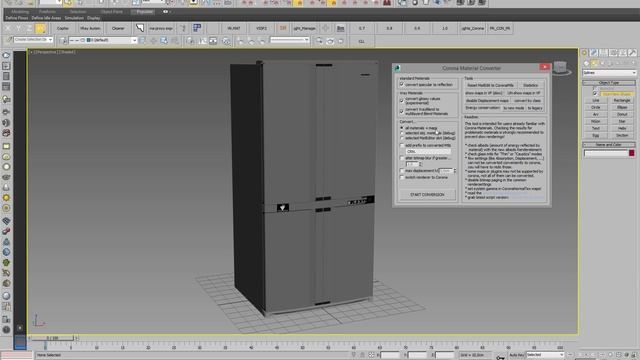Toggle convert specular to reflection checkbox
Screen dimensions: 640x360
tap(402, 84)
